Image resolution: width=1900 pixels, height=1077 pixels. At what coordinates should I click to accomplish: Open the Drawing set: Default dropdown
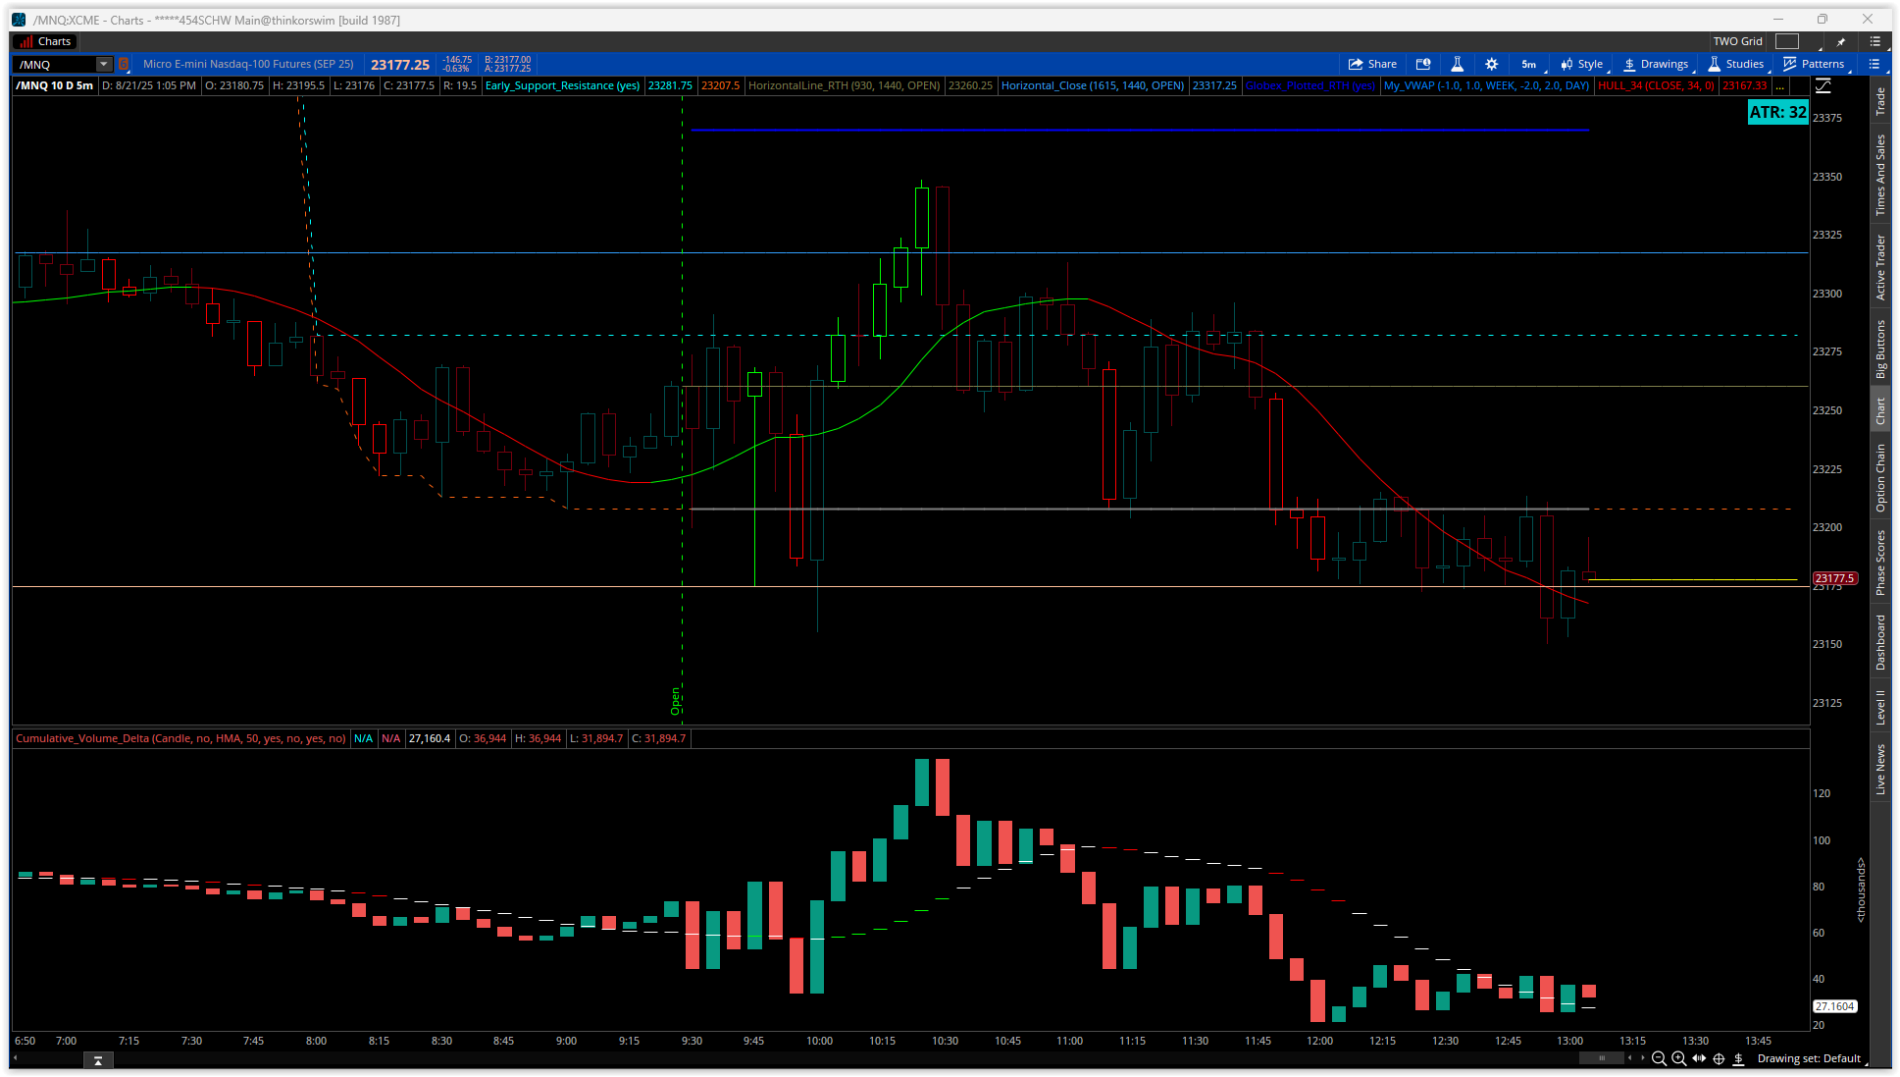1808,1058
